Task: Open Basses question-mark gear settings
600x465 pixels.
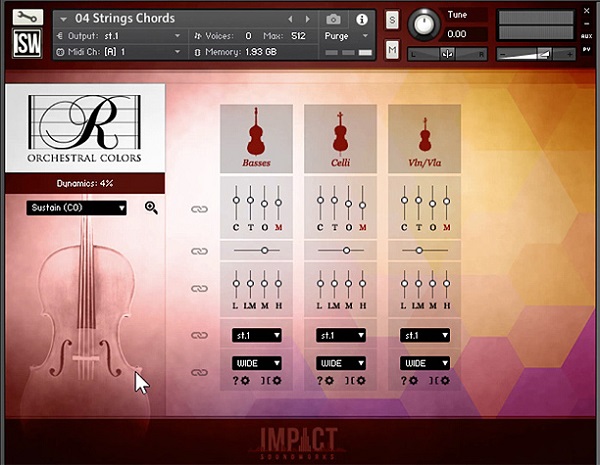Action: click(241, 380)
